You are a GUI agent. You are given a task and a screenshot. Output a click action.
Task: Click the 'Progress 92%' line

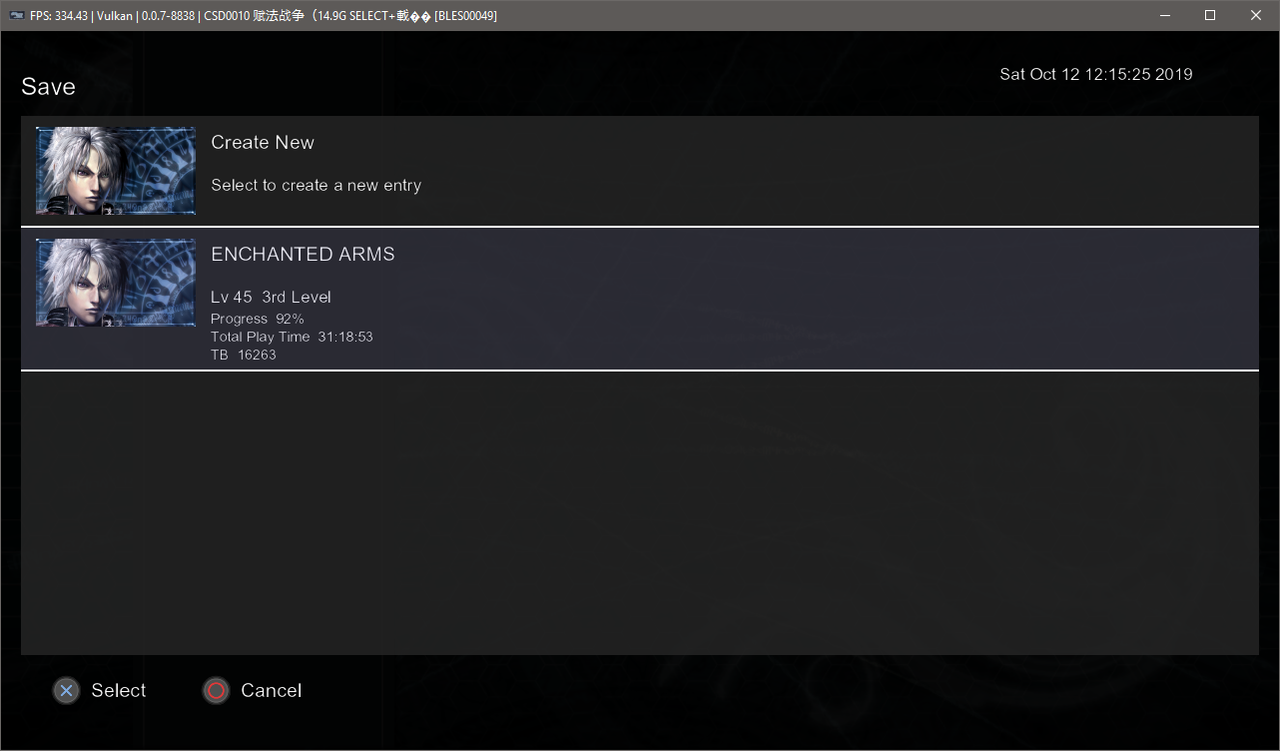click(x=258, y=319)
